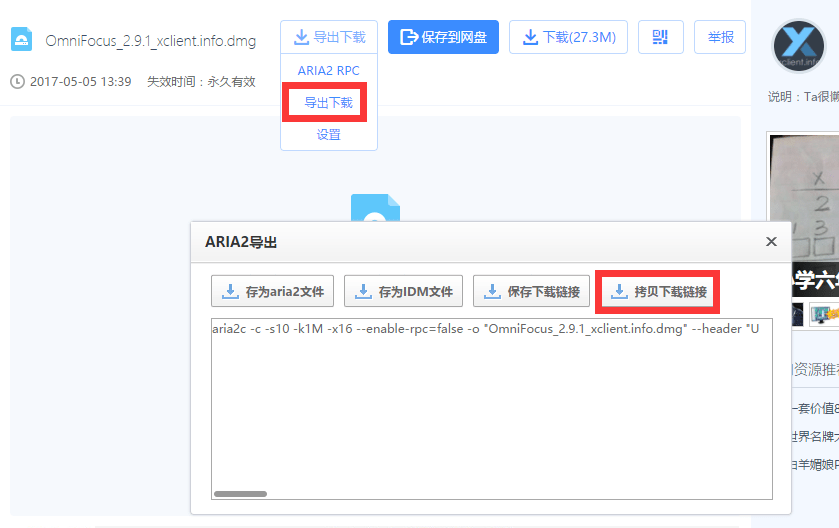Viewport: 839px width, 528px height.
Task: Select ARIA2 RPC menu entry
Action: pos(329,71)
